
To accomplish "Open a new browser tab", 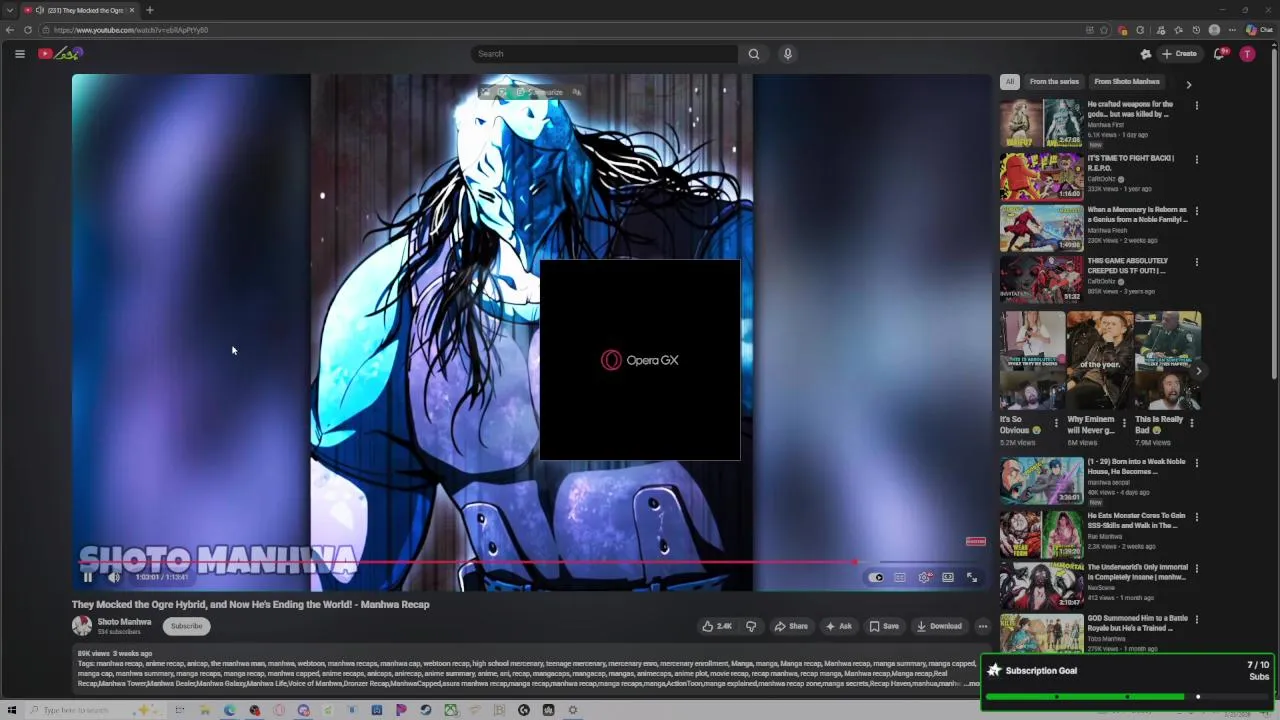I will pyautogui.click(x=150, y=10).
